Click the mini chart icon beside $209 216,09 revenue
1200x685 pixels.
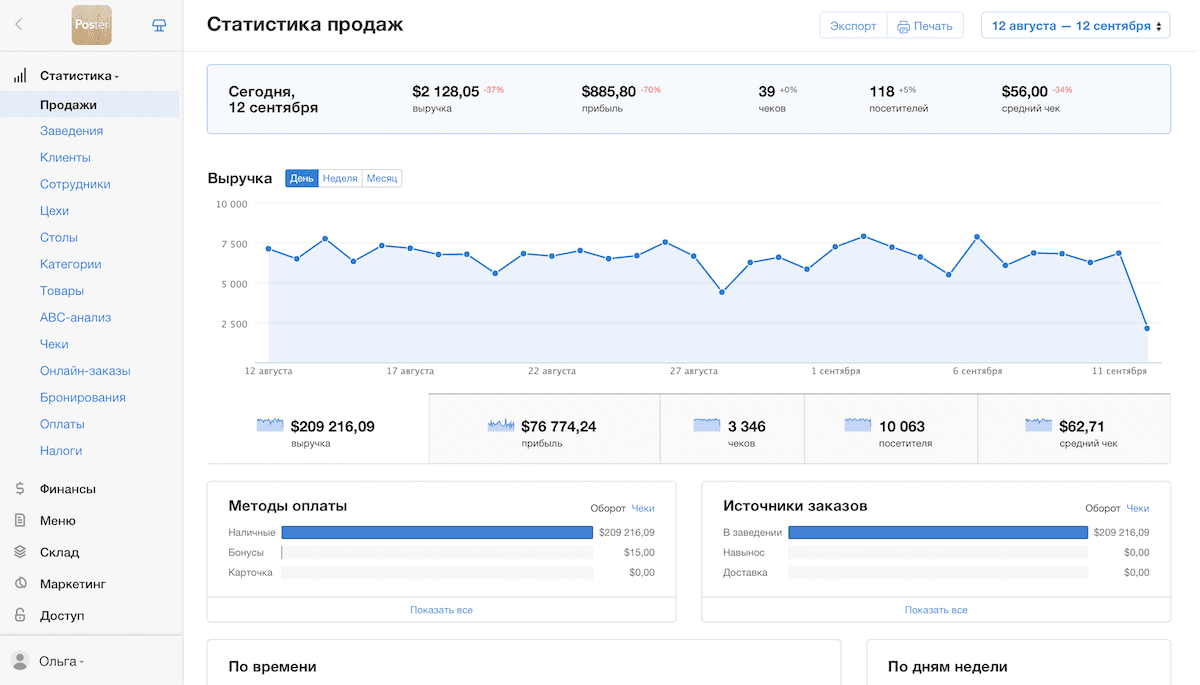click(270, 425)
